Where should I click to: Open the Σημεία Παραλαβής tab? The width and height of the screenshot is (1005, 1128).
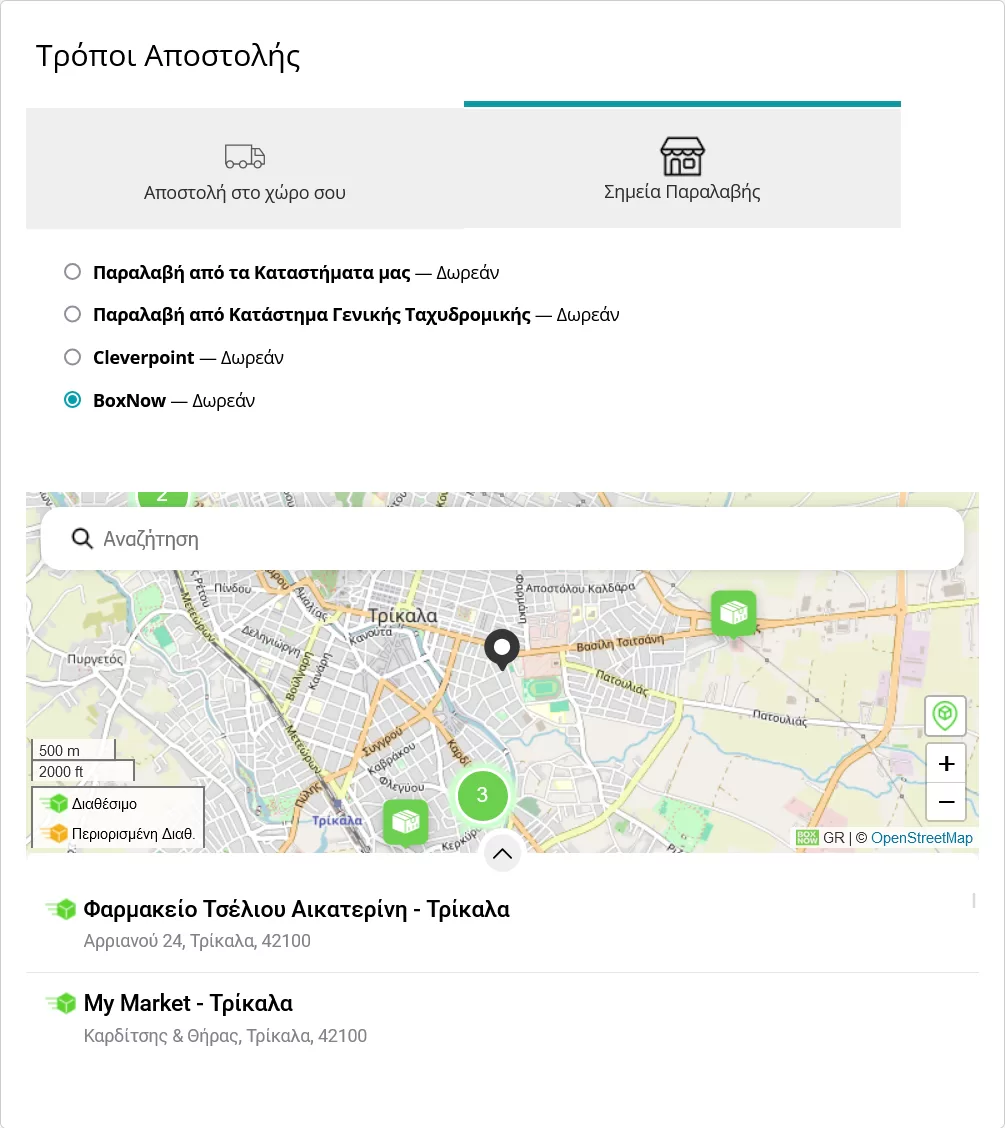coord(682,168)
